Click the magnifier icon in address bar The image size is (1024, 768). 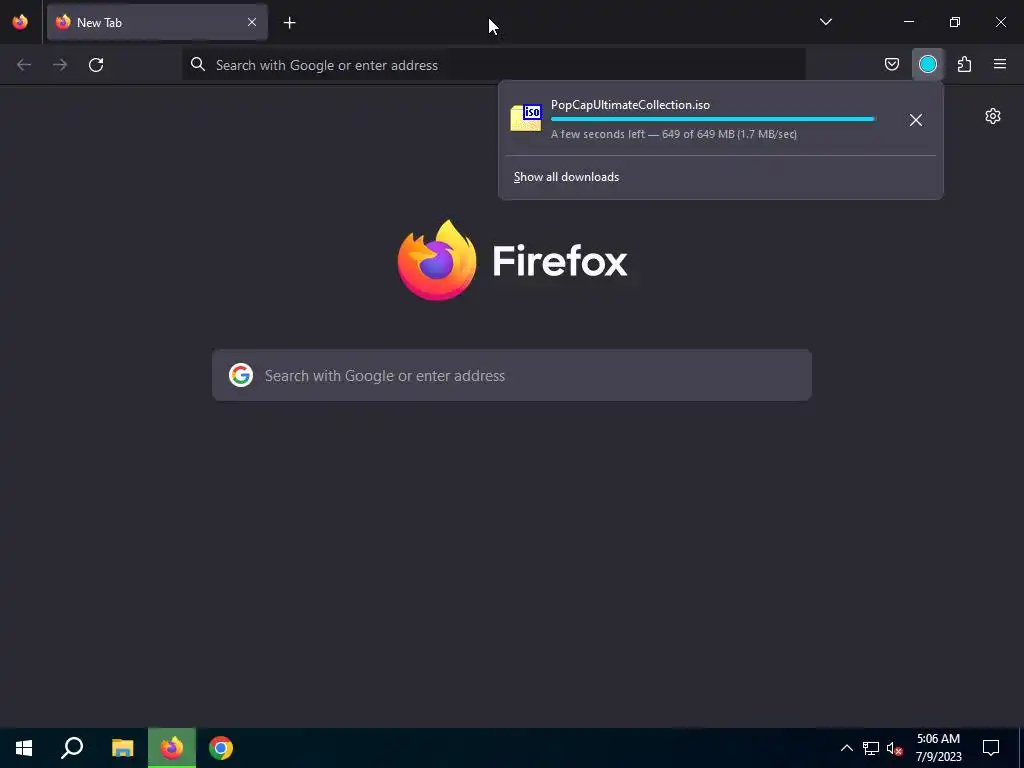(198, 64)
